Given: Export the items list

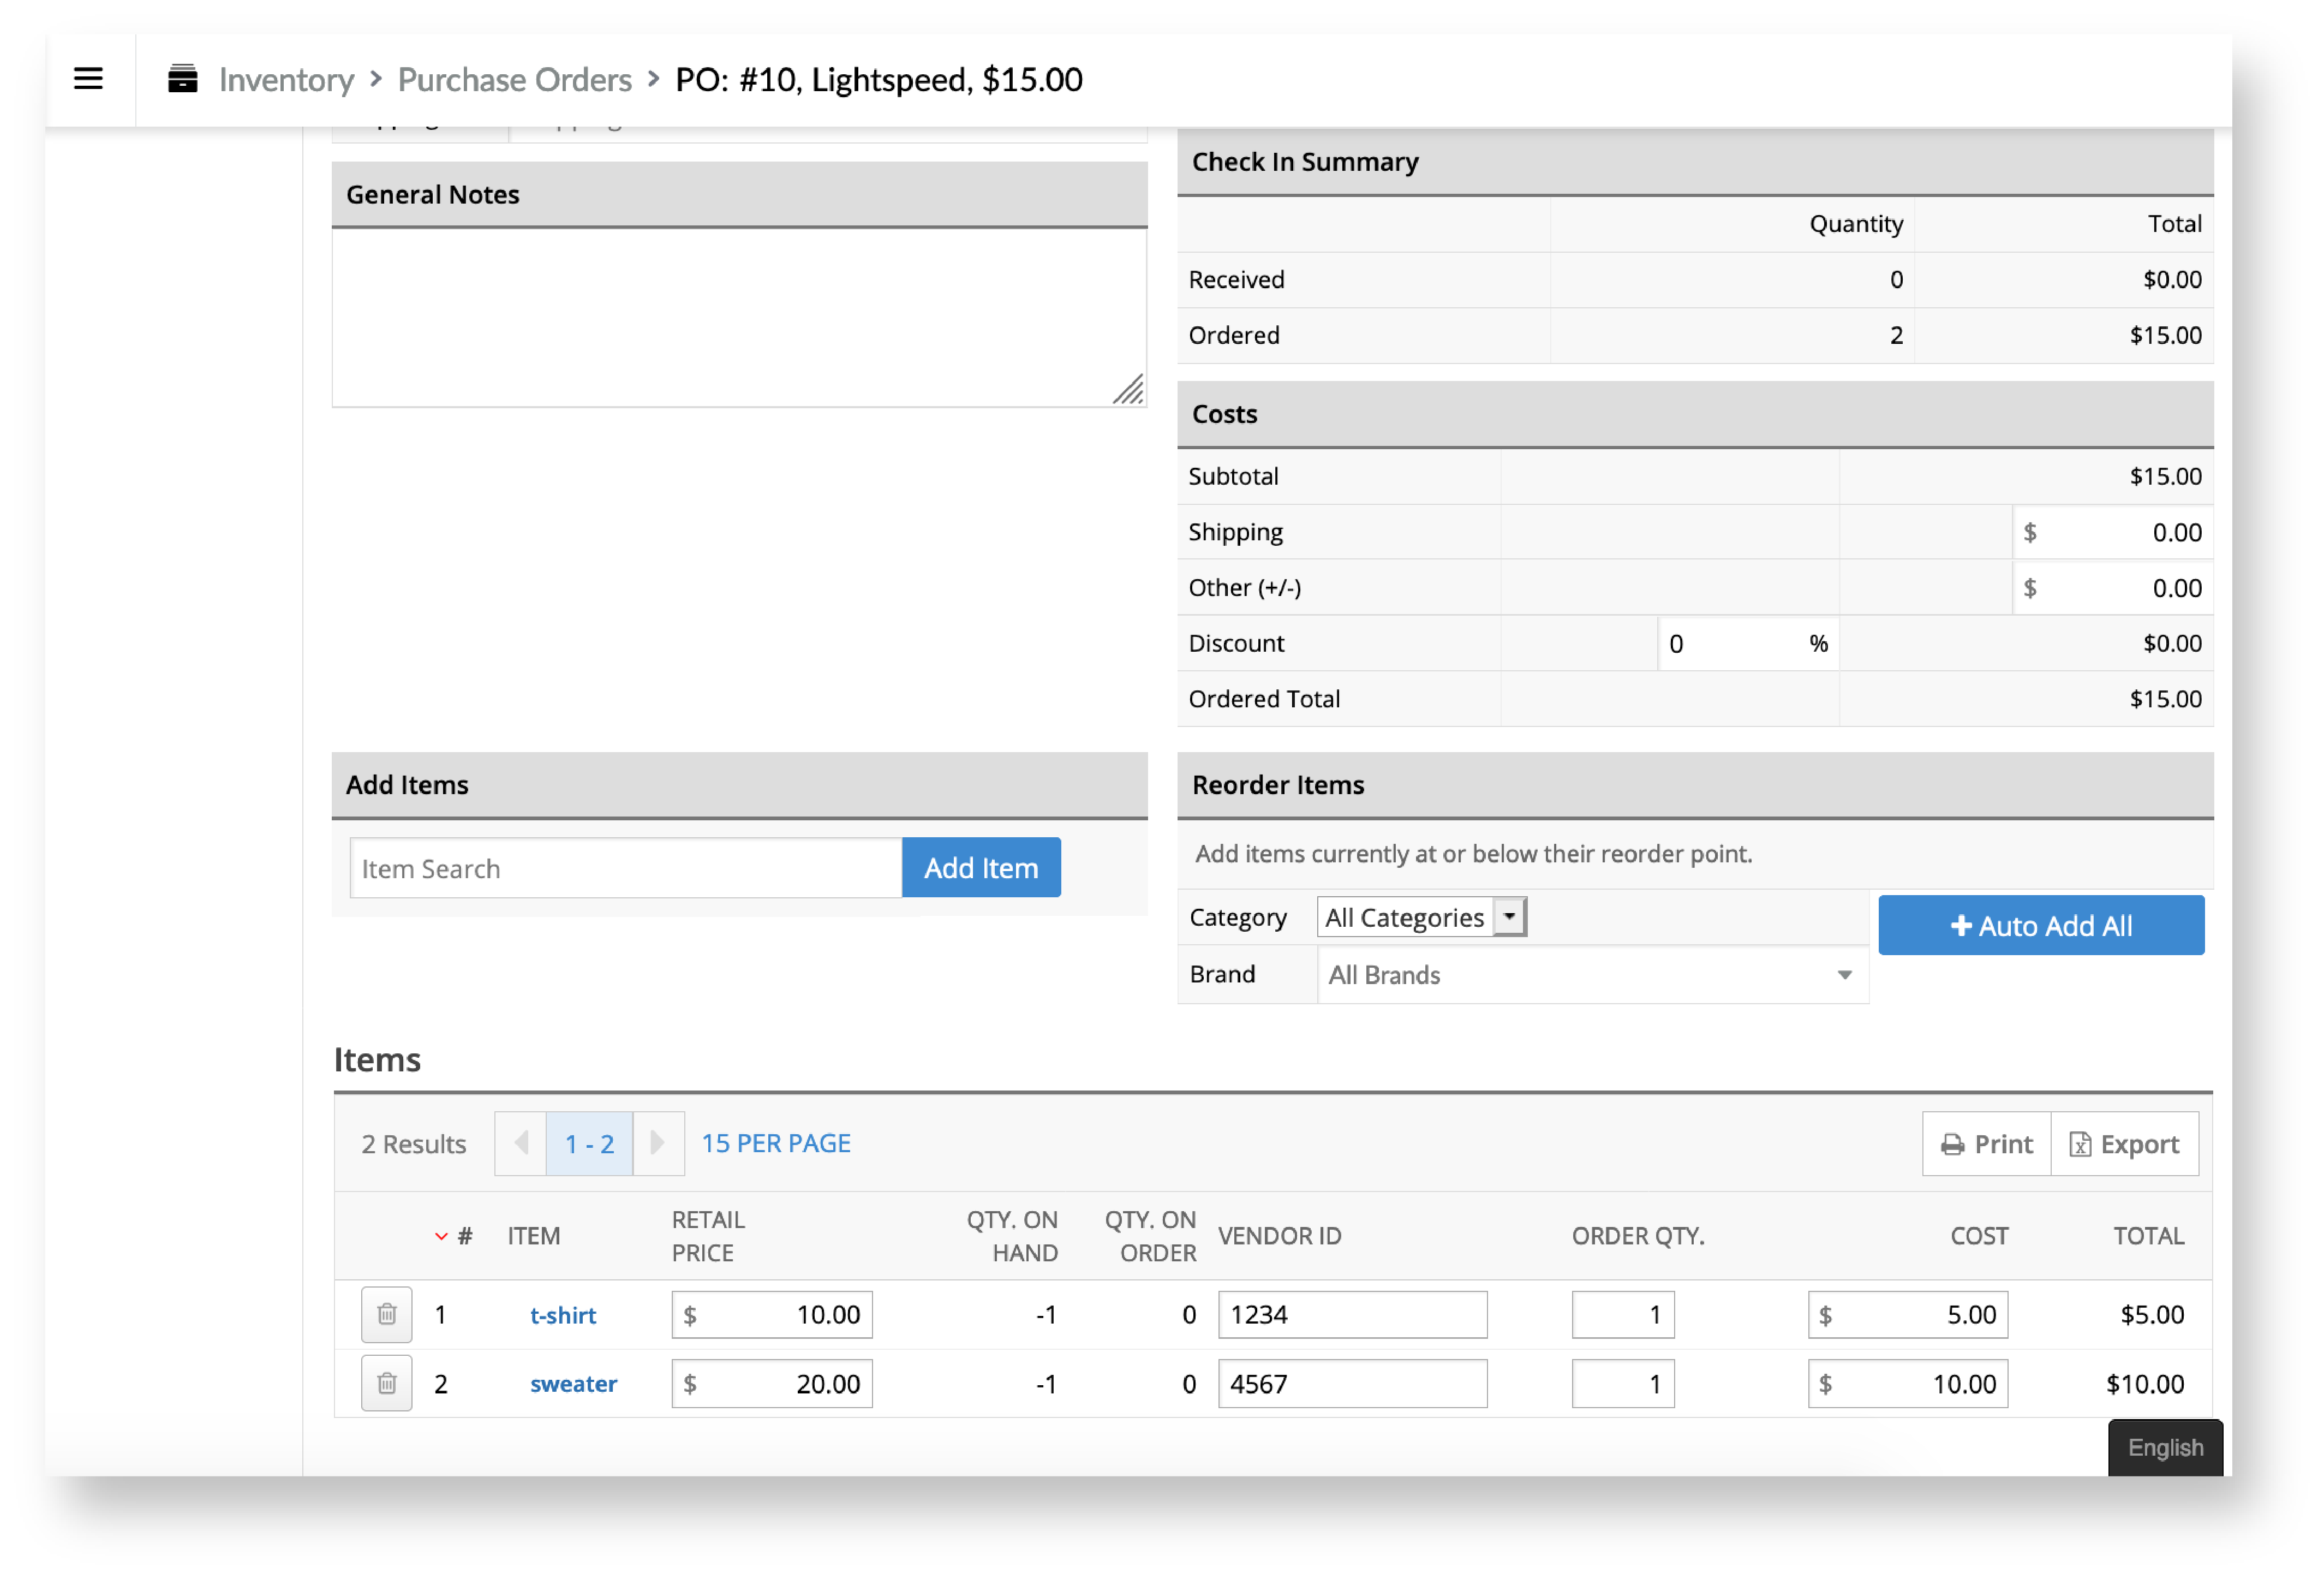Looking at the screenshot, I should click(x=2125, y=1144).
